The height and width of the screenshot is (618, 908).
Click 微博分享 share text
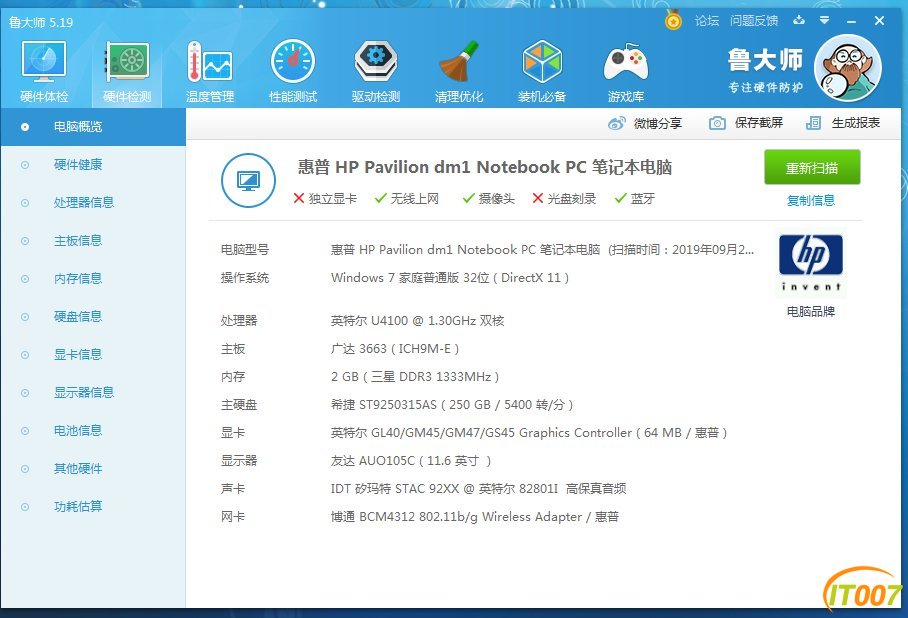658,123
